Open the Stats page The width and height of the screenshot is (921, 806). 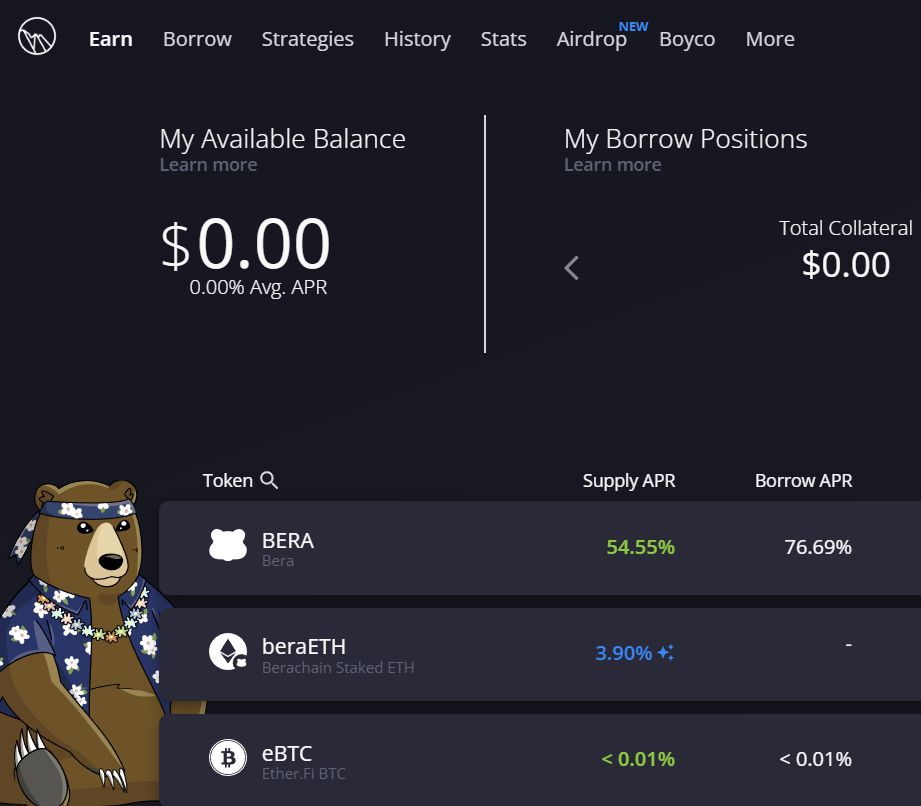click(x=503, y=39)
